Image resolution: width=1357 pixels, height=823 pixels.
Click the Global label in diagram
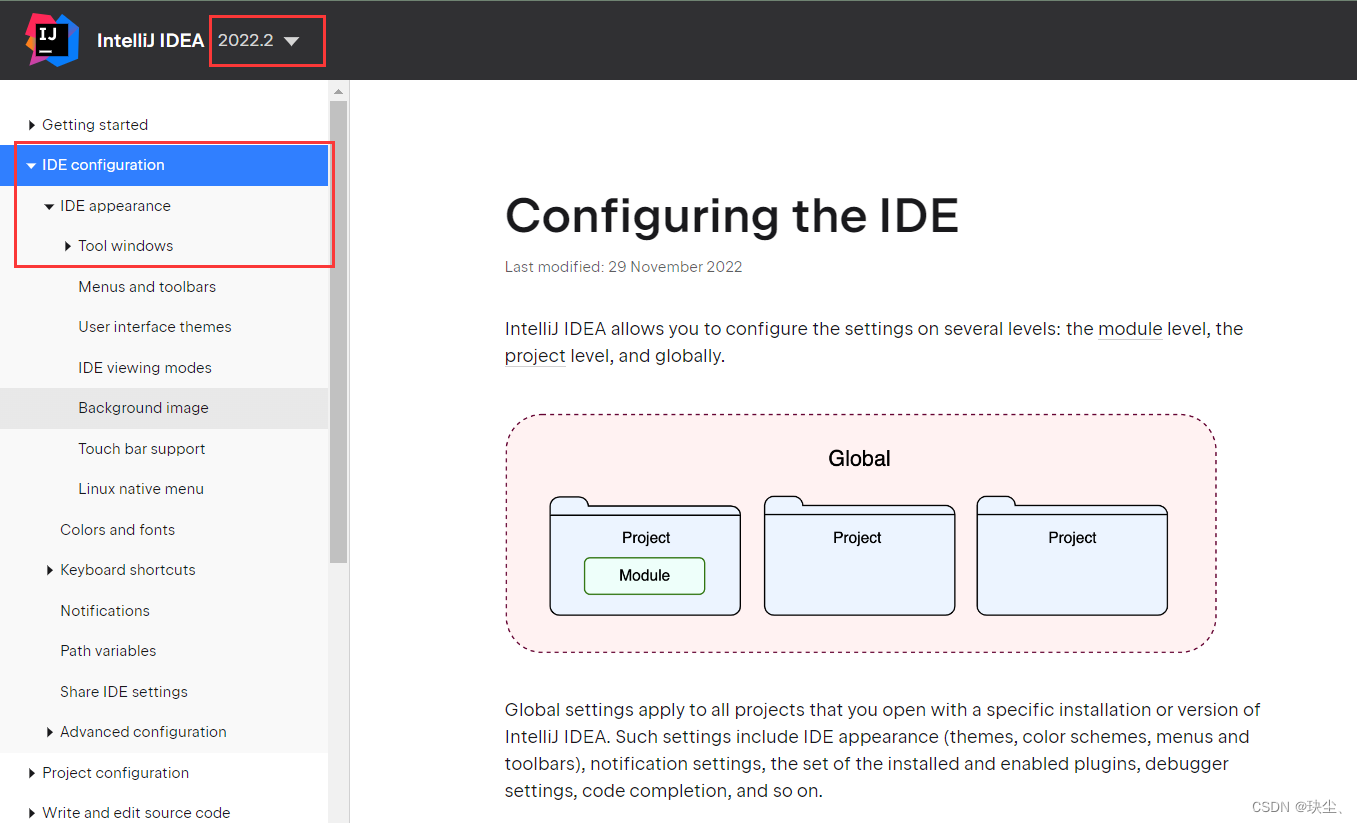click(859, 459)
